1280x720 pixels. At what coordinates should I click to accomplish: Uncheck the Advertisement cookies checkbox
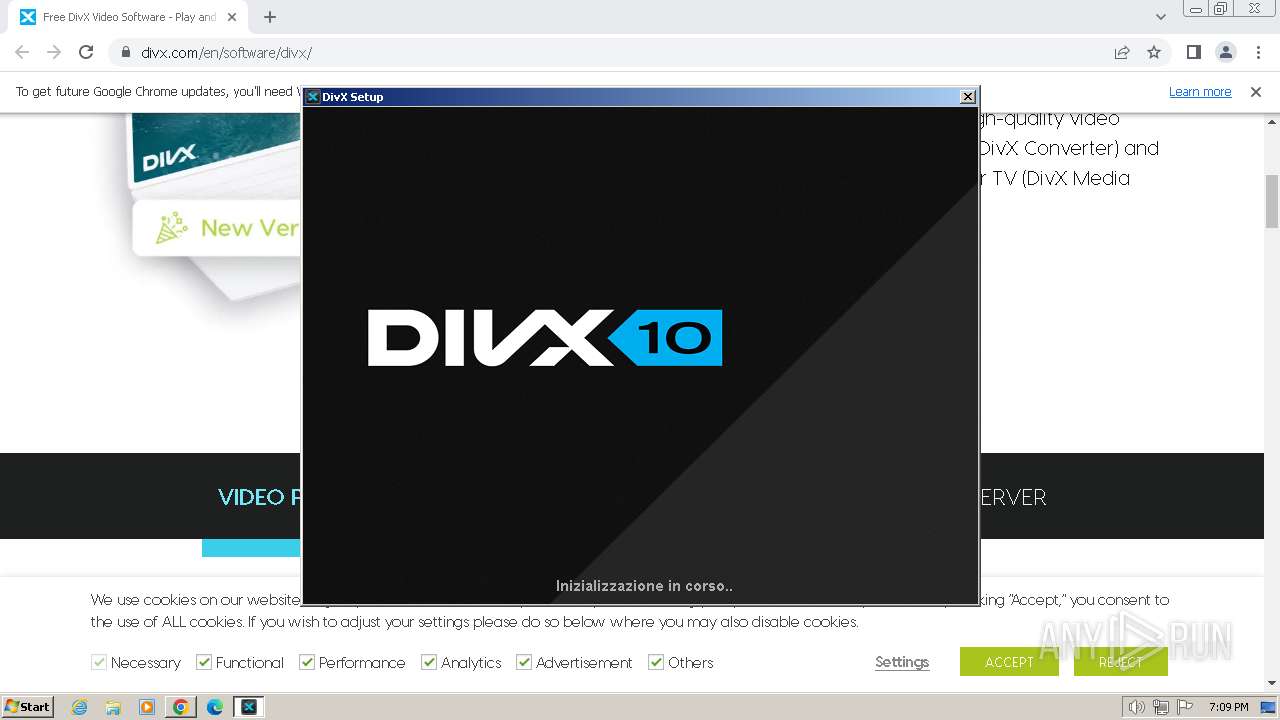[524, 662]
